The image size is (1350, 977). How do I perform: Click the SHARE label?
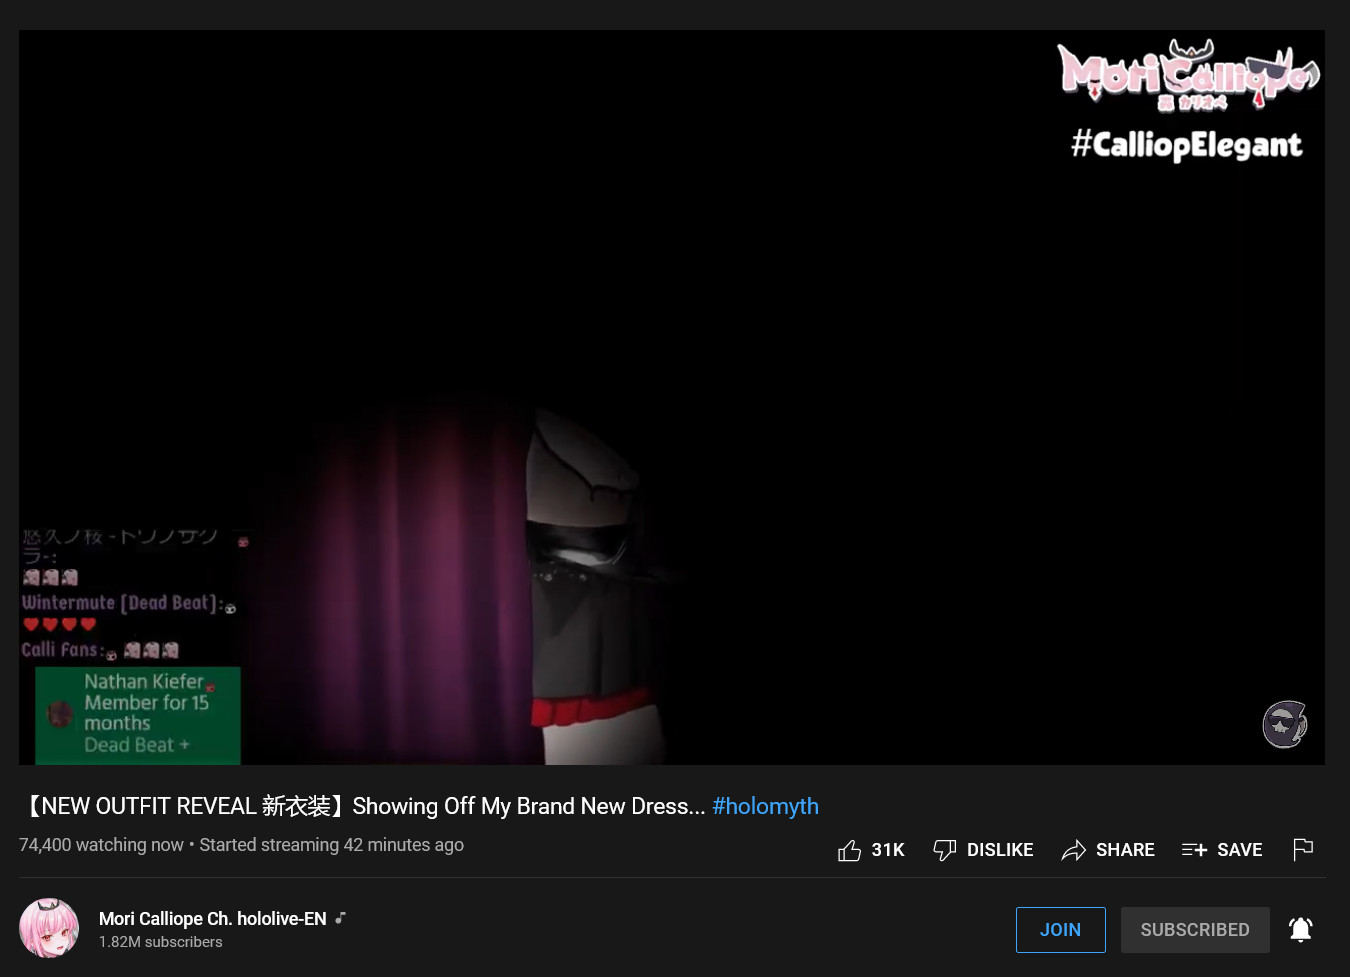click(x=1125, y=850)
